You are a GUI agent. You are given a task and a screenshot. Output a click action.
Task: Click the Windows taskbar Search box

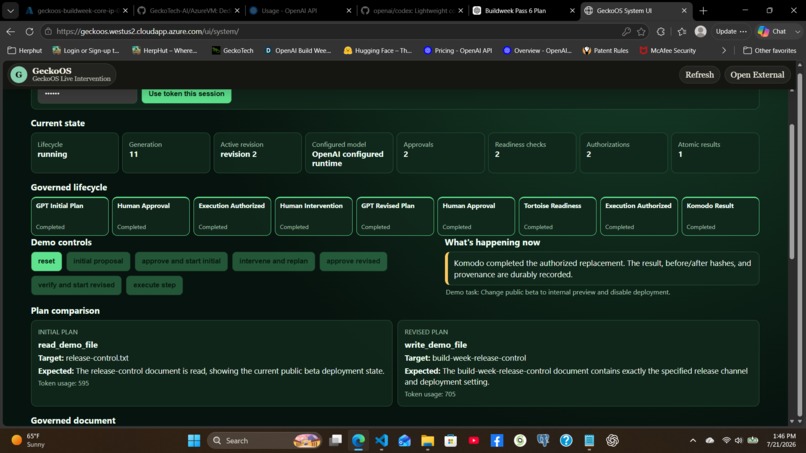click(265, 441)
